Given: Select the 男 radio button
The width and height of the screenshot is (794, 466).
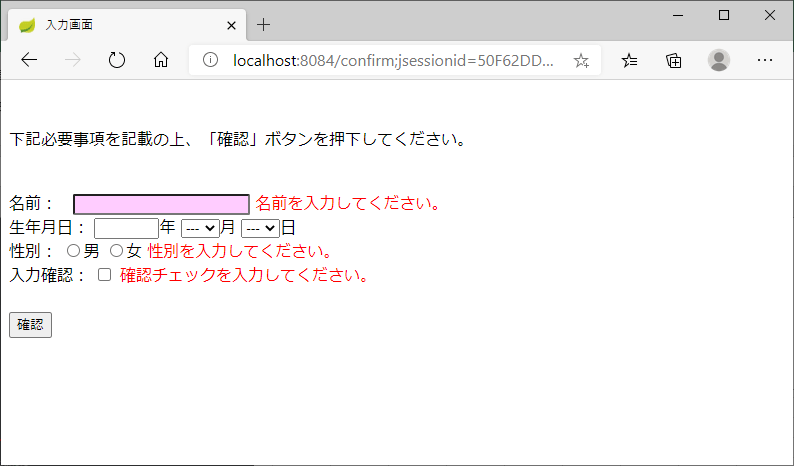Looking at the screenshot, I should coord(73,250).
